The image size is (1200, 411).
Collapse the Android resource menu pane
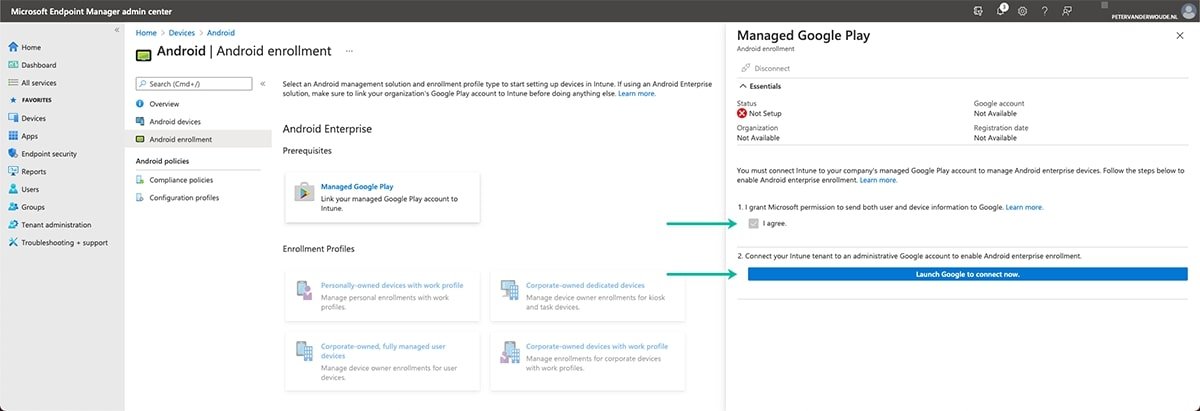263,84
